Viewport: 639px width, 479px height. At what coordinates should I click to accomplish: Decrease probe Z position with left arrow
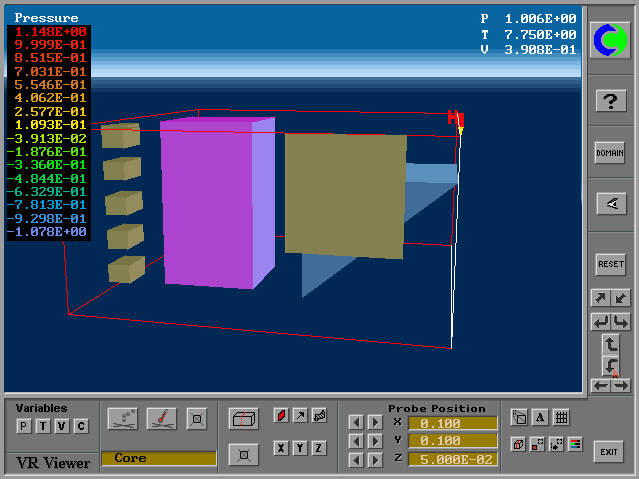(x=355, y=459)
